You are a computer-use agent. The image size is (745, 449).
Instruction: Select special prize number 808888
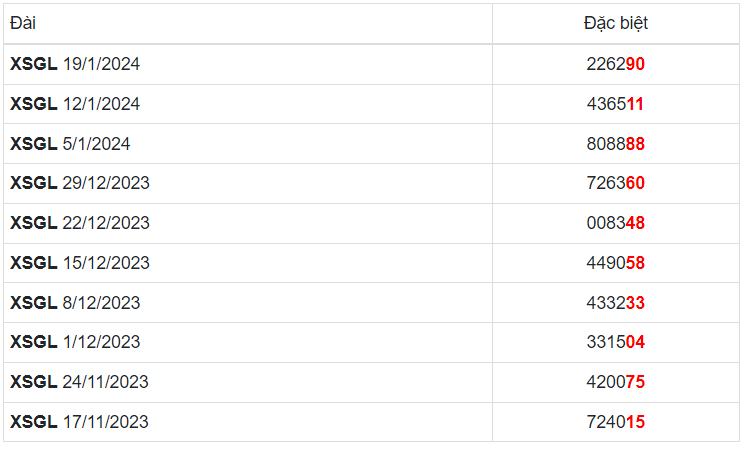tap(616, 144)
